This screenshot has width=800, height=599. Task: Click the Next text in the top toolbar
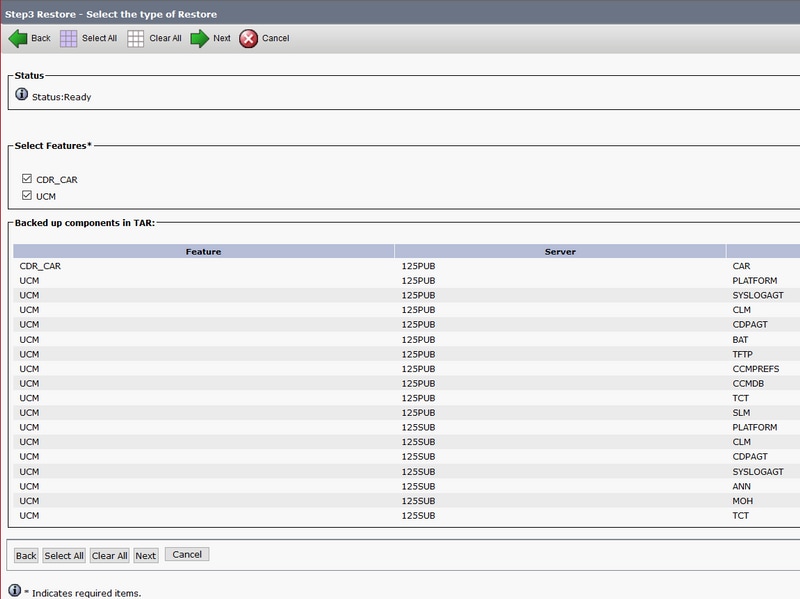tap(222, 38)
